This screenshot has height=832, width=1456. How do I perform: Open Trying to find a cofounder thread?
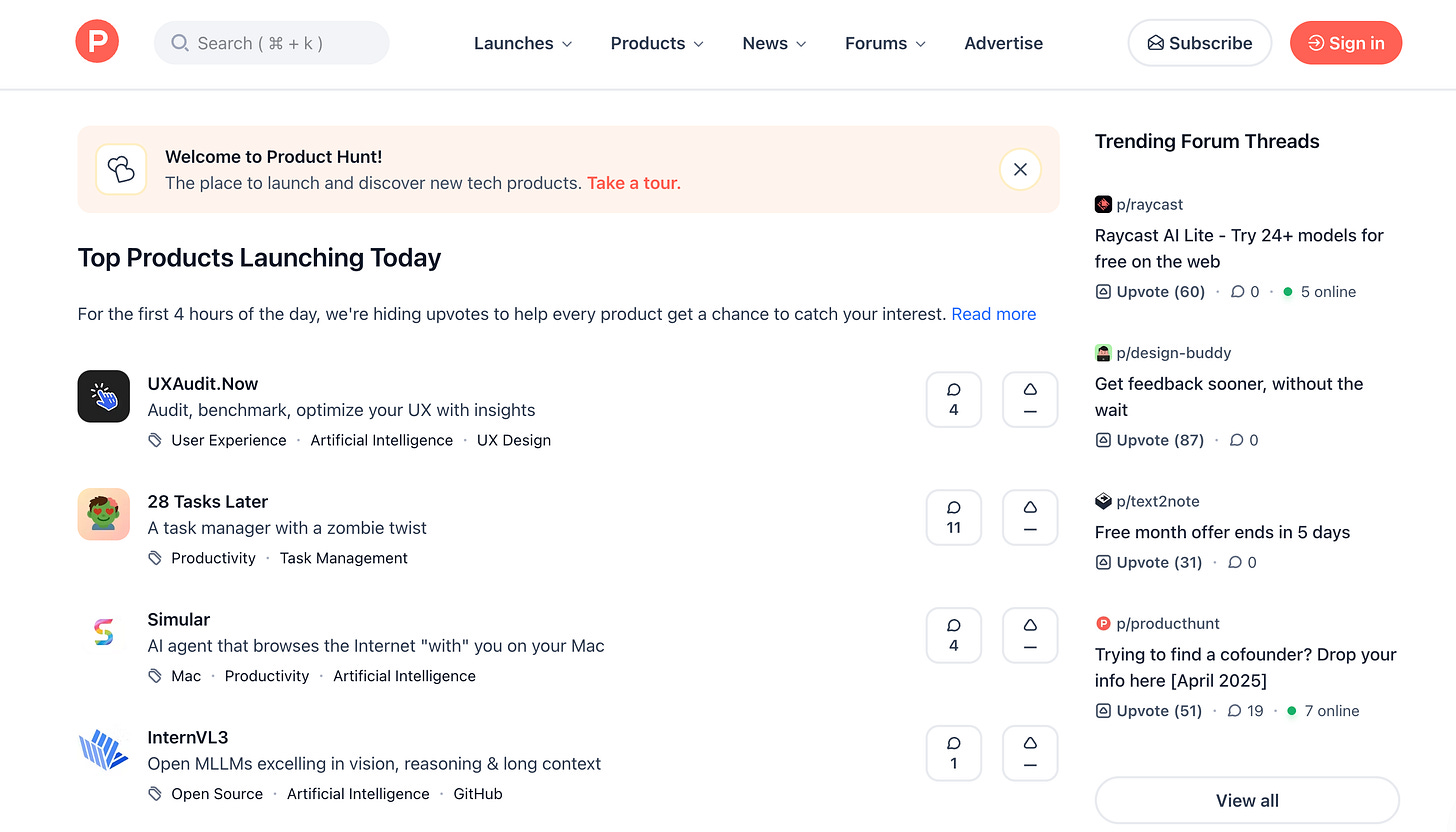[x=1245, y=668]
